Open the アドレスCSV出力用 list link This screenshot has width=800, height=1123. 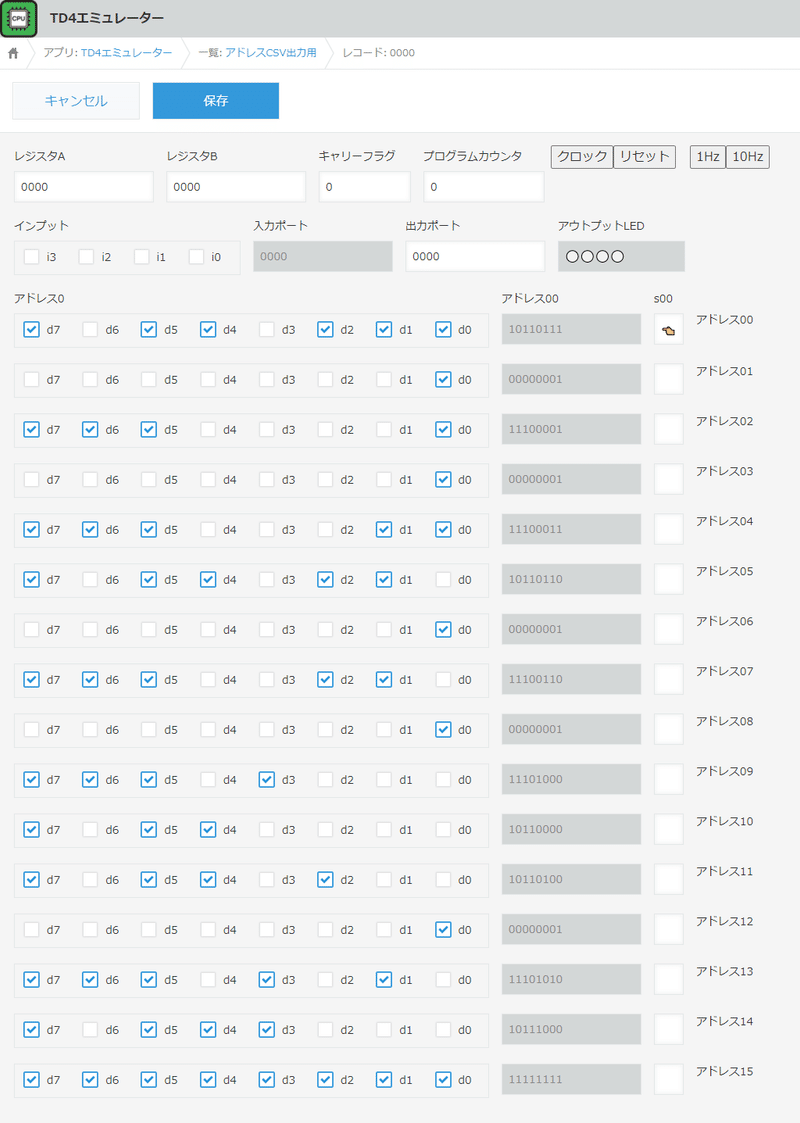[x=270, y=52]
